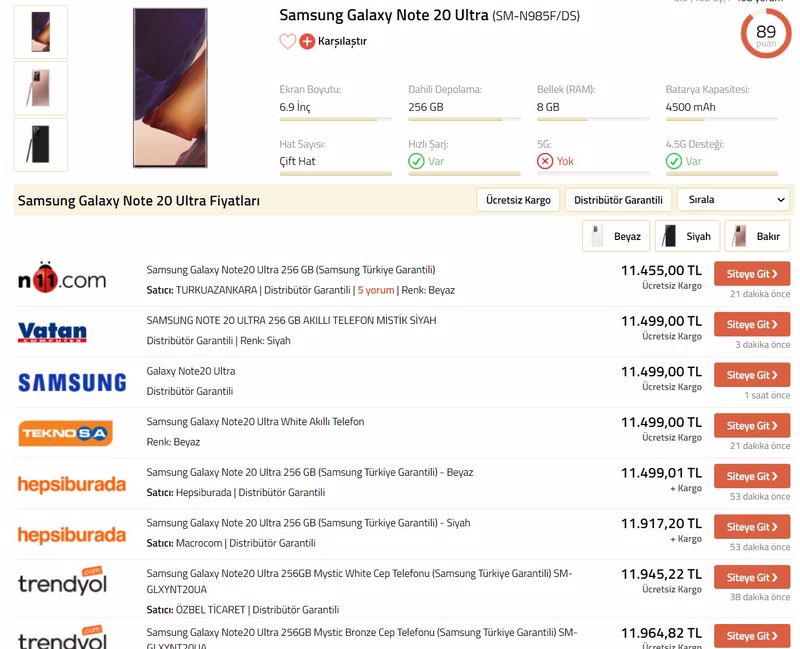Click Siteye Git for hepsiburada 11.499,01 TL offer
Screen dimensions: 800x649
pos(752,476)
